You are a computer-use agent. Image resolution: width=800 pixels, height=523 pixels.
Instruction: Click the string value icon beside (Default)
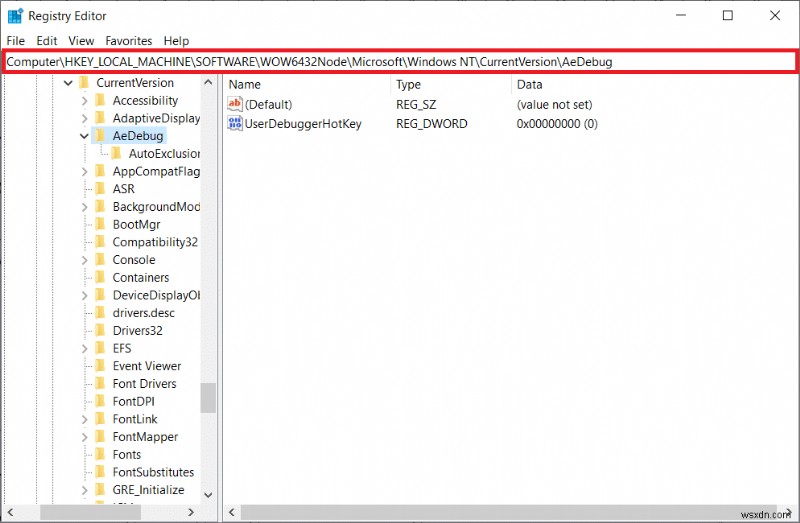click(235, 104)
